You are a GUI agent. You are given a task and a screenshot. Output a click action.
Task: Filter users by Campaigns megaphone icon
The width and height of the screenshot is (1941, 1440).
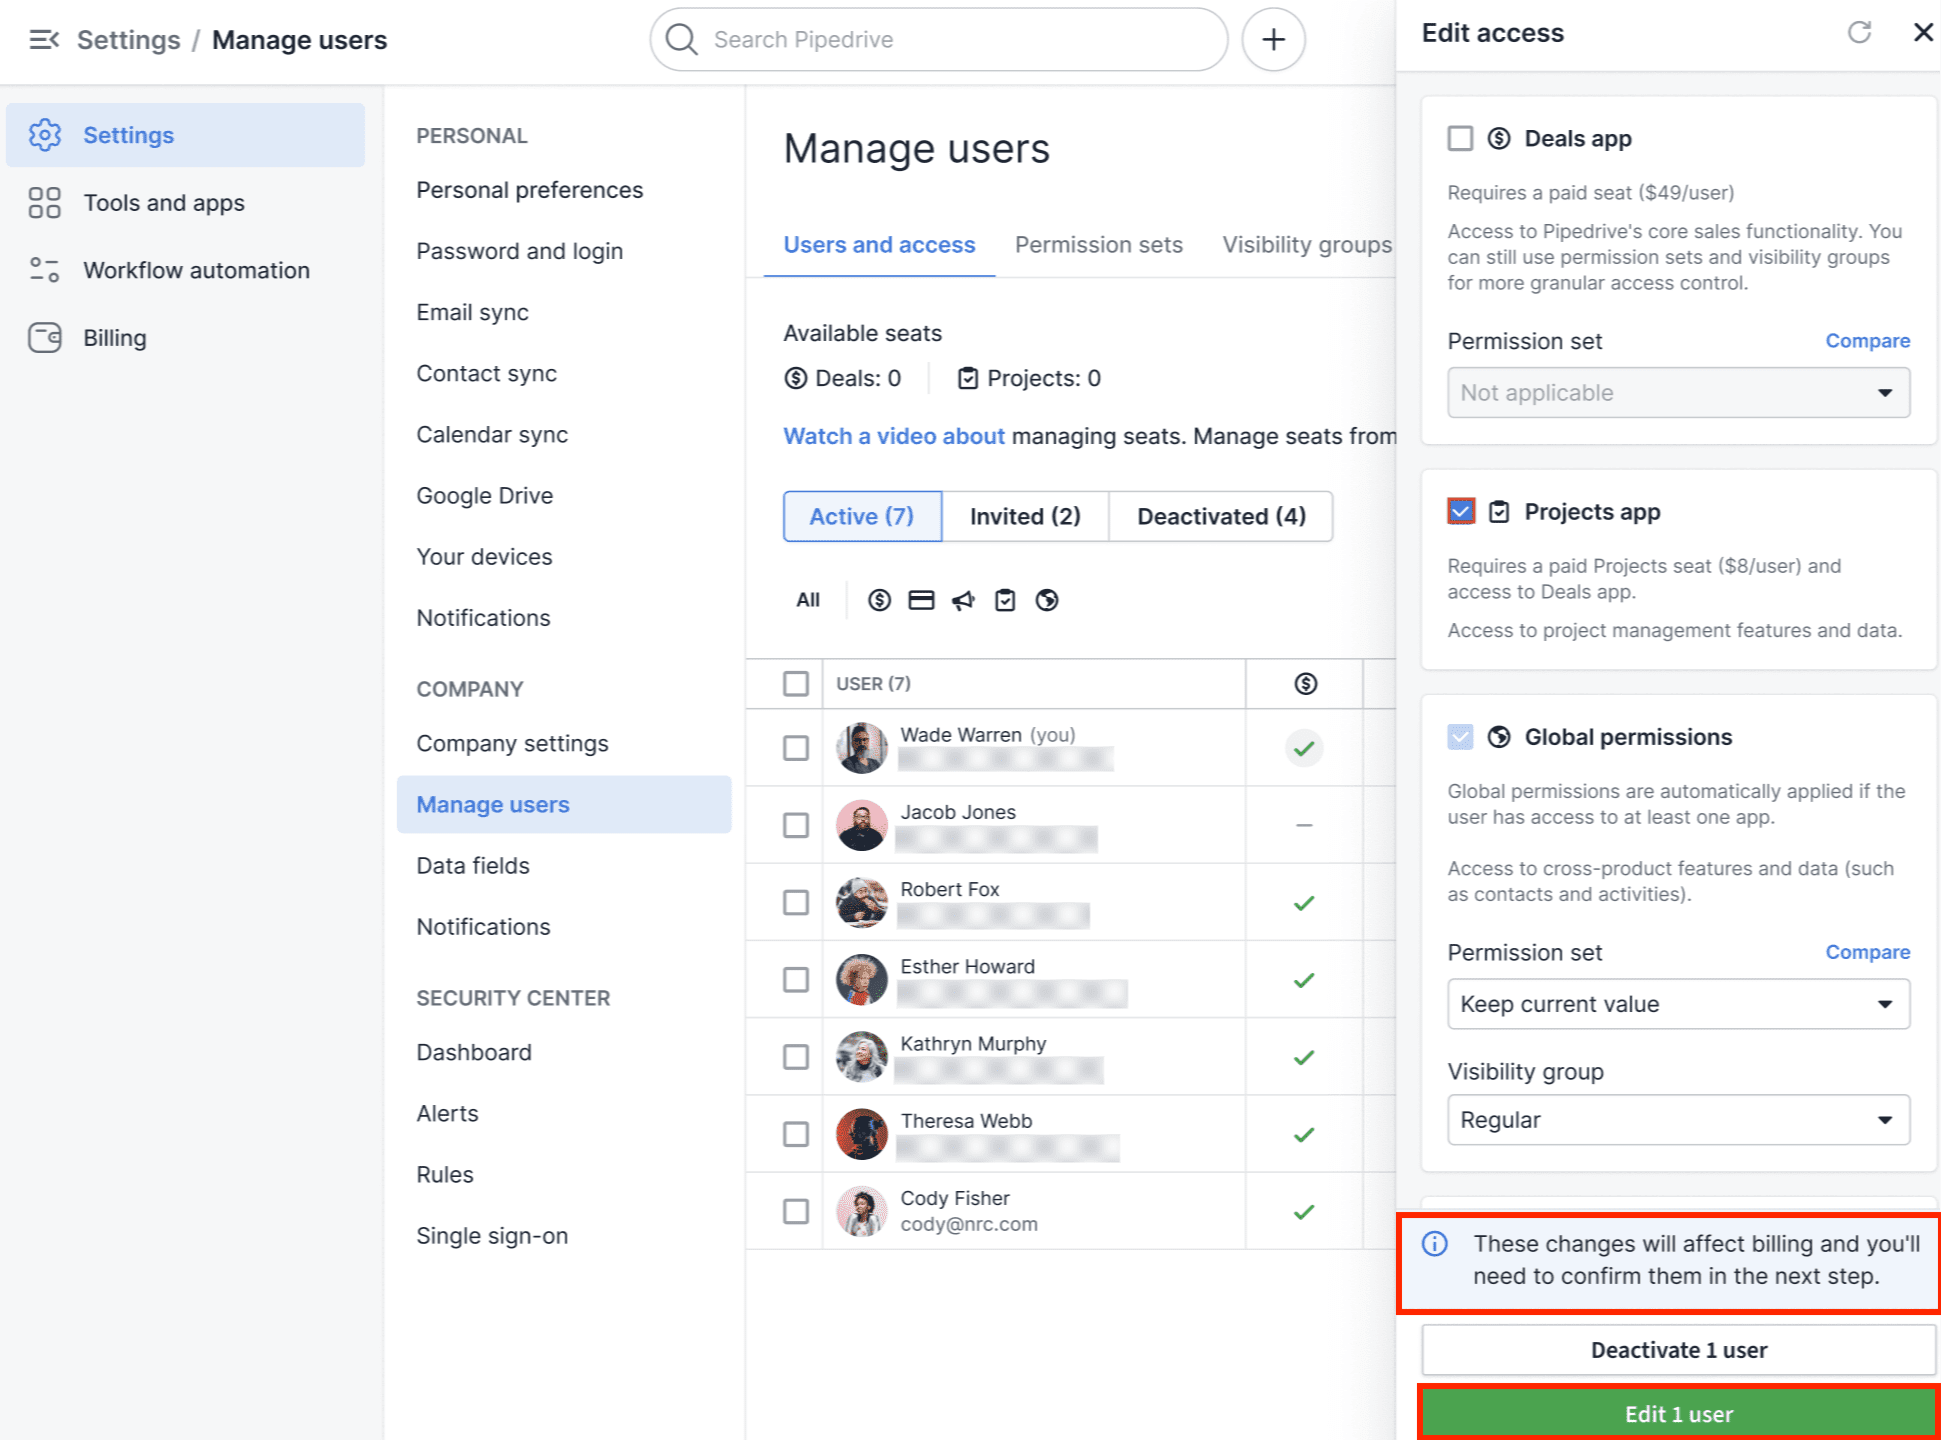point(963,600)
